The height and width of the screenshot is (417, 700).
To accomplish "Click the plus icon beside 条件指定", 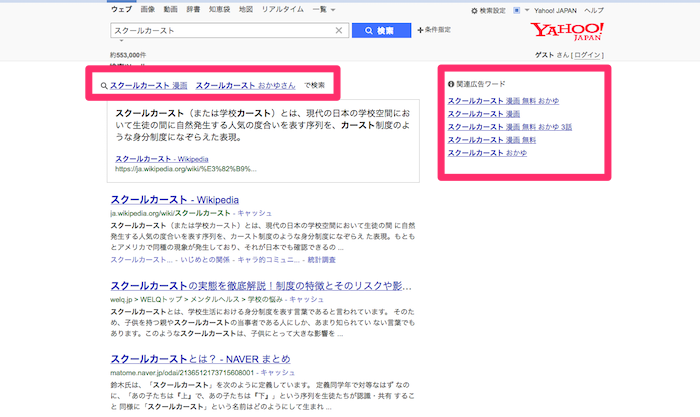I will coord(419,31).
